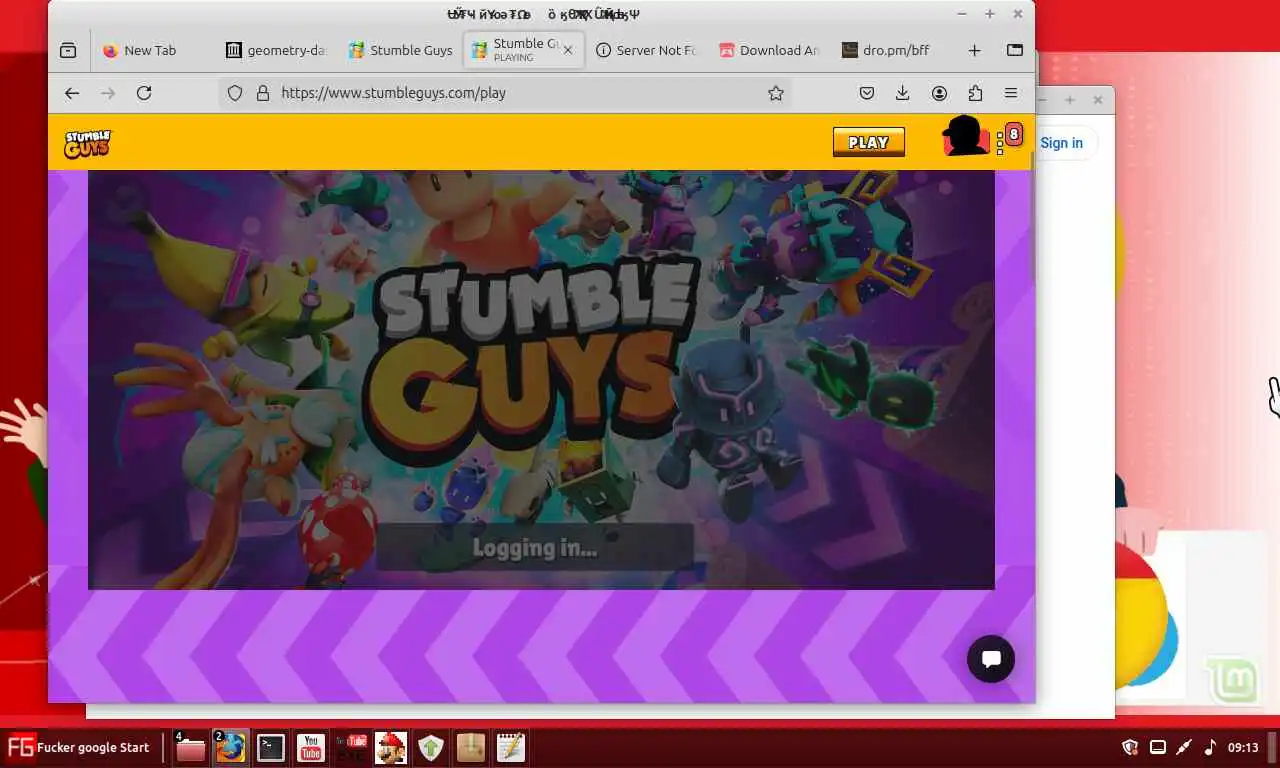Image resolution: width=1280 pixels, height=768 pixels.
Task: Go forward with the arrow button
Action: 108,93
